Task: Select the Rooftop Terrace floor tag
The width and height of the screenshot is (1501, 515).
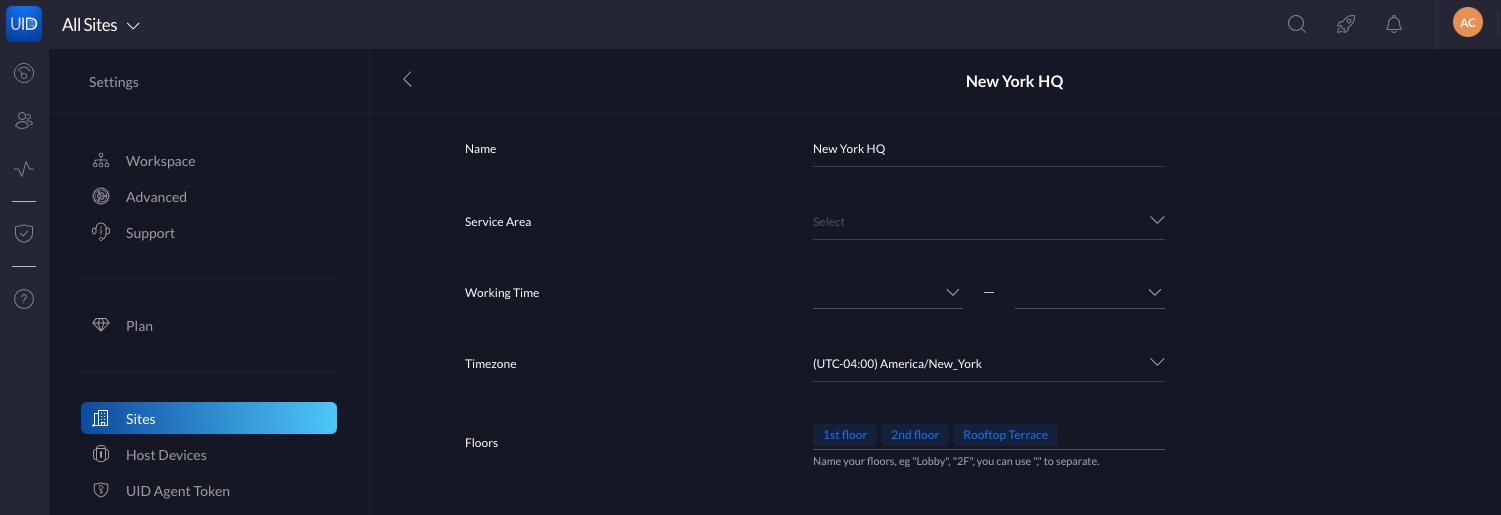Action: click(1005, 435)
